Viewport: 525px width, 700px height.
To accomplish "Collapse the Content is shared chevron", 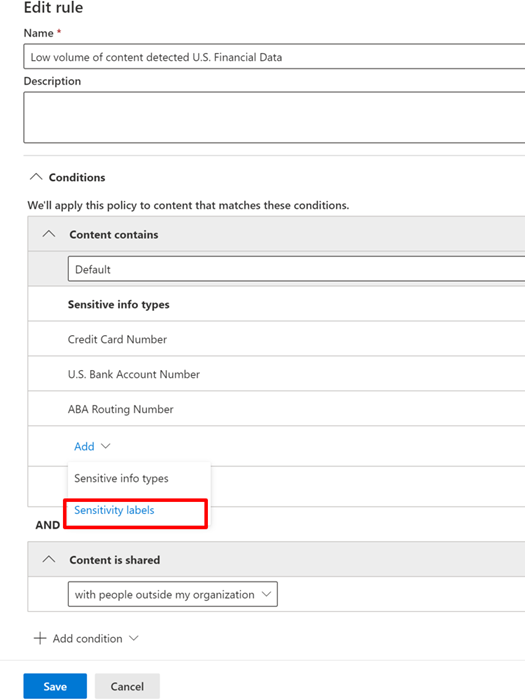I will pos(49,559).
